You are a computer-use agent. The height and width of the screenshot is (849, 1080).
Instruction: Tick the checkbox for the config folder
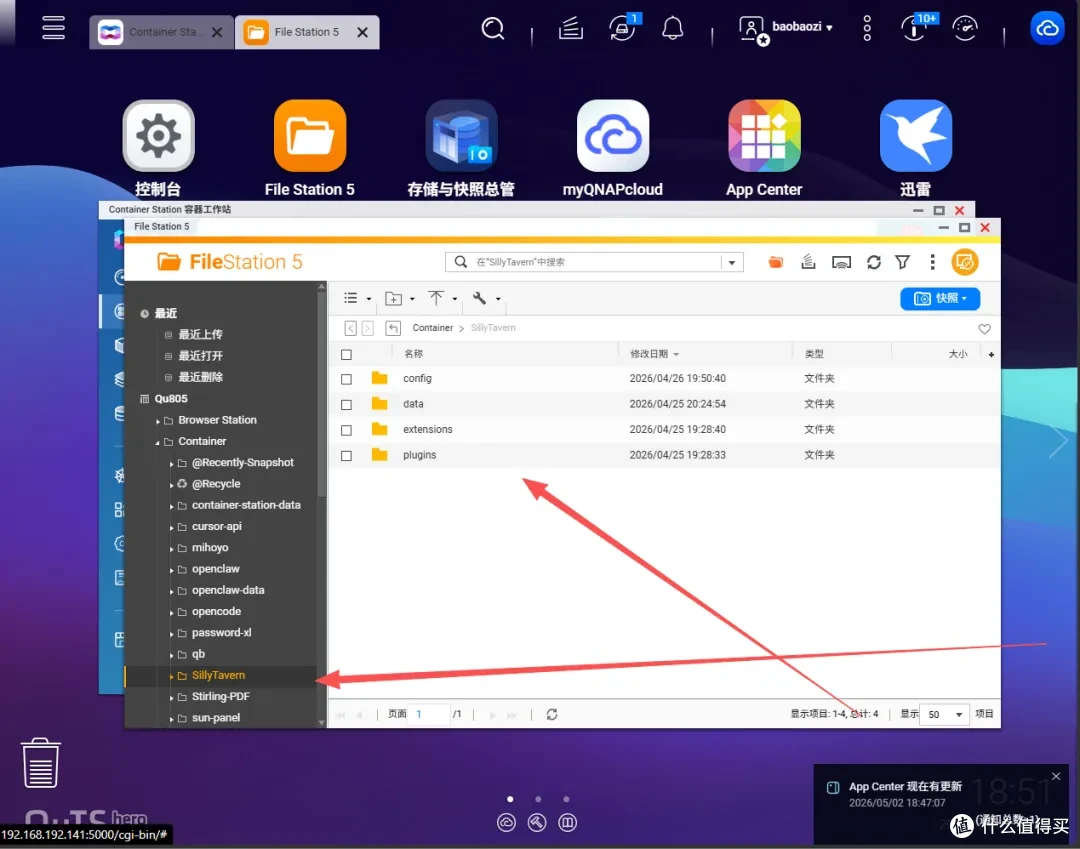[x=346, y=379]
